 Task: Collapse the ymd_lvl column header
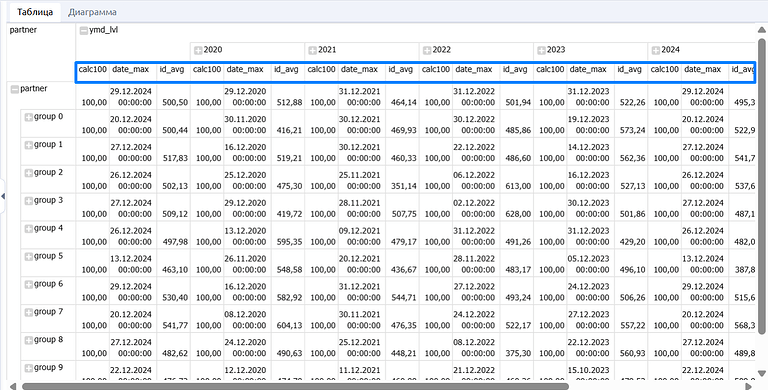coord(84,30)
